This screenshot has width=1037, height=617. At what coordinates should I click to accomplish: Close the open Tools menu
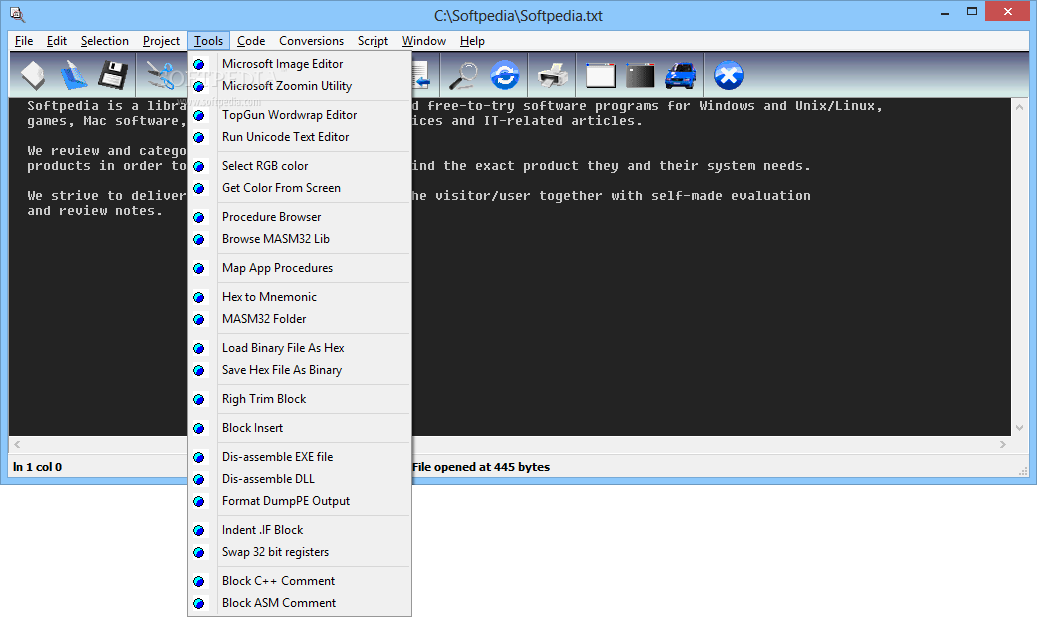208,41
